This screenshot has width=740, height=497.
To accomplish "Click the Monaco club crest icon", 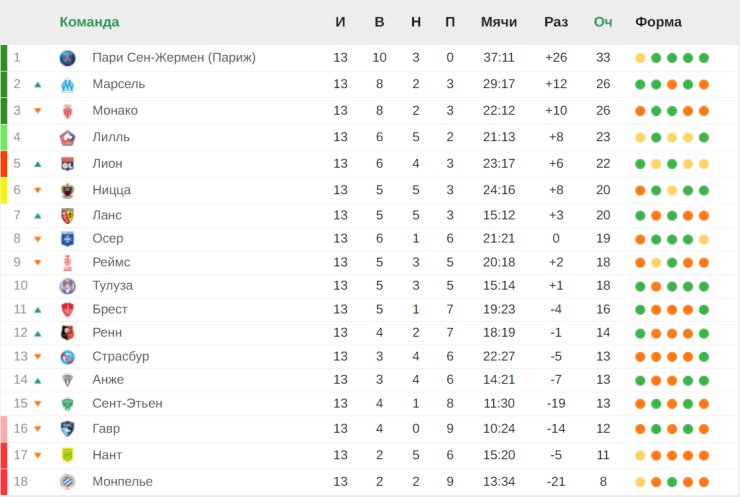I will (67, 111).
